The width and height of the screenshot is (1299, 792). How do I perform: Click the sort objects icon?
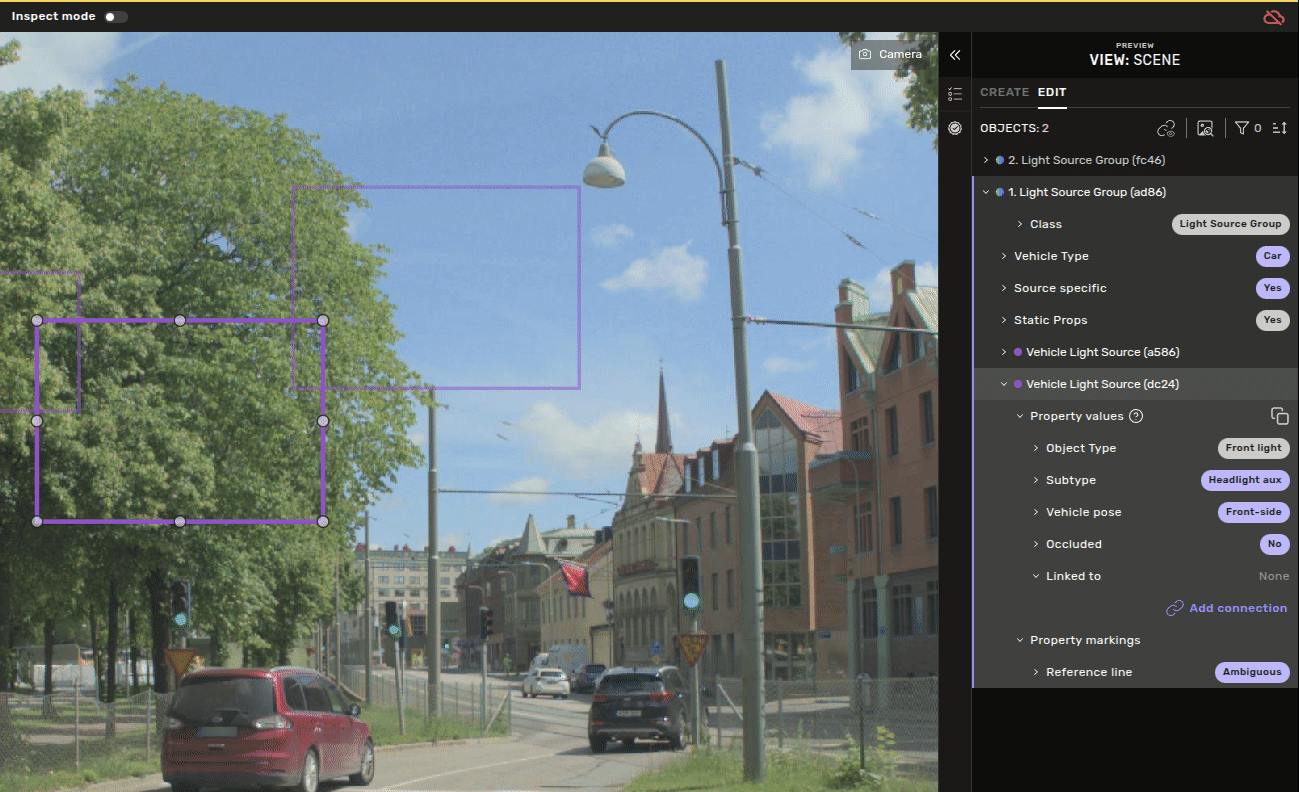(1279, 128)
